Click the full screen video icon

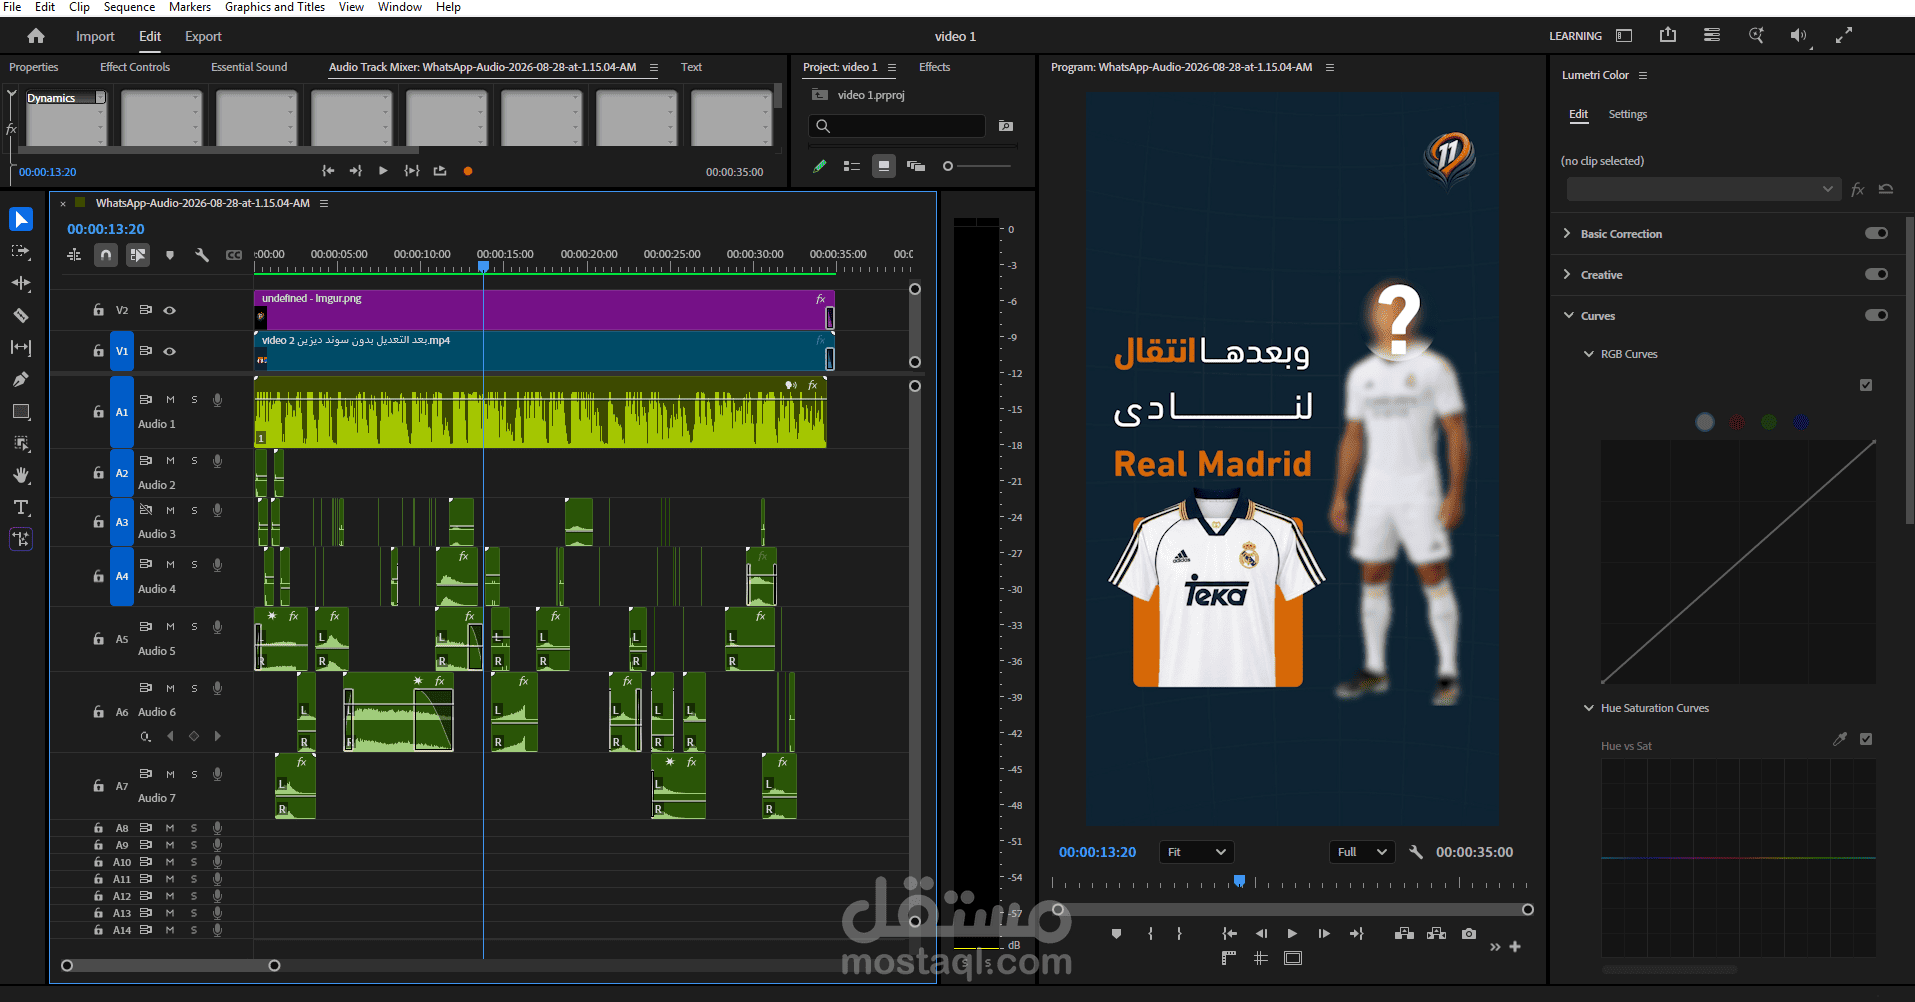pyautogui.click(x=1844, y=35)
